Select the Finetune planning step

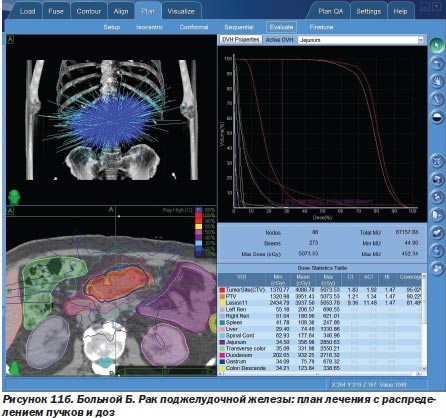321,27
